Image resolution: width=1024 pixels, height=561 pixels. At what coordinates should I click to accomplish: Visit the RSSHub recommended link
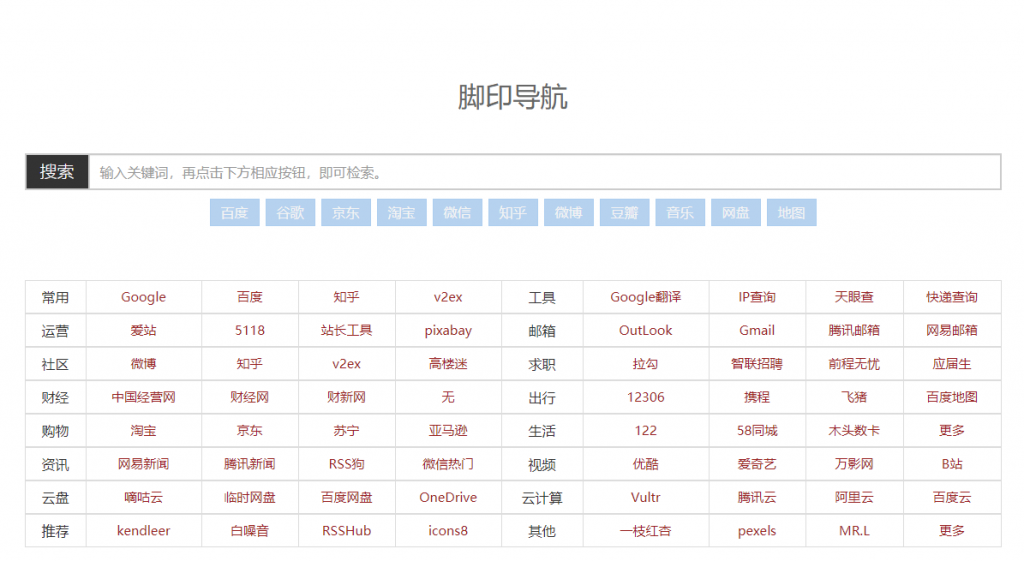(346, 531)
